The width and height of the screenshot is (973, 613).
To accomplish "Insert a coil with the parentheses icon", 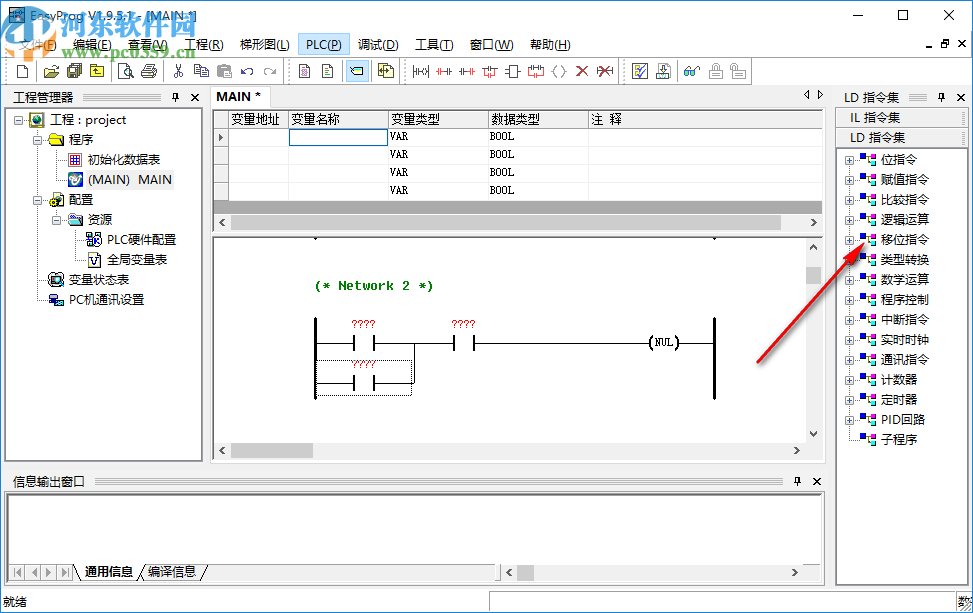I will (558, 71).
